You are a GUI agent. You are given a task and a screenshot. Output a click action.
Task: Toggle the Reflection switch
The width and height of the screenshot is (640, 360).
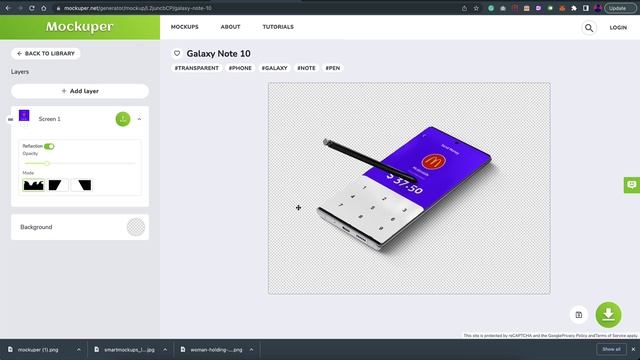(x=49, y=146)
